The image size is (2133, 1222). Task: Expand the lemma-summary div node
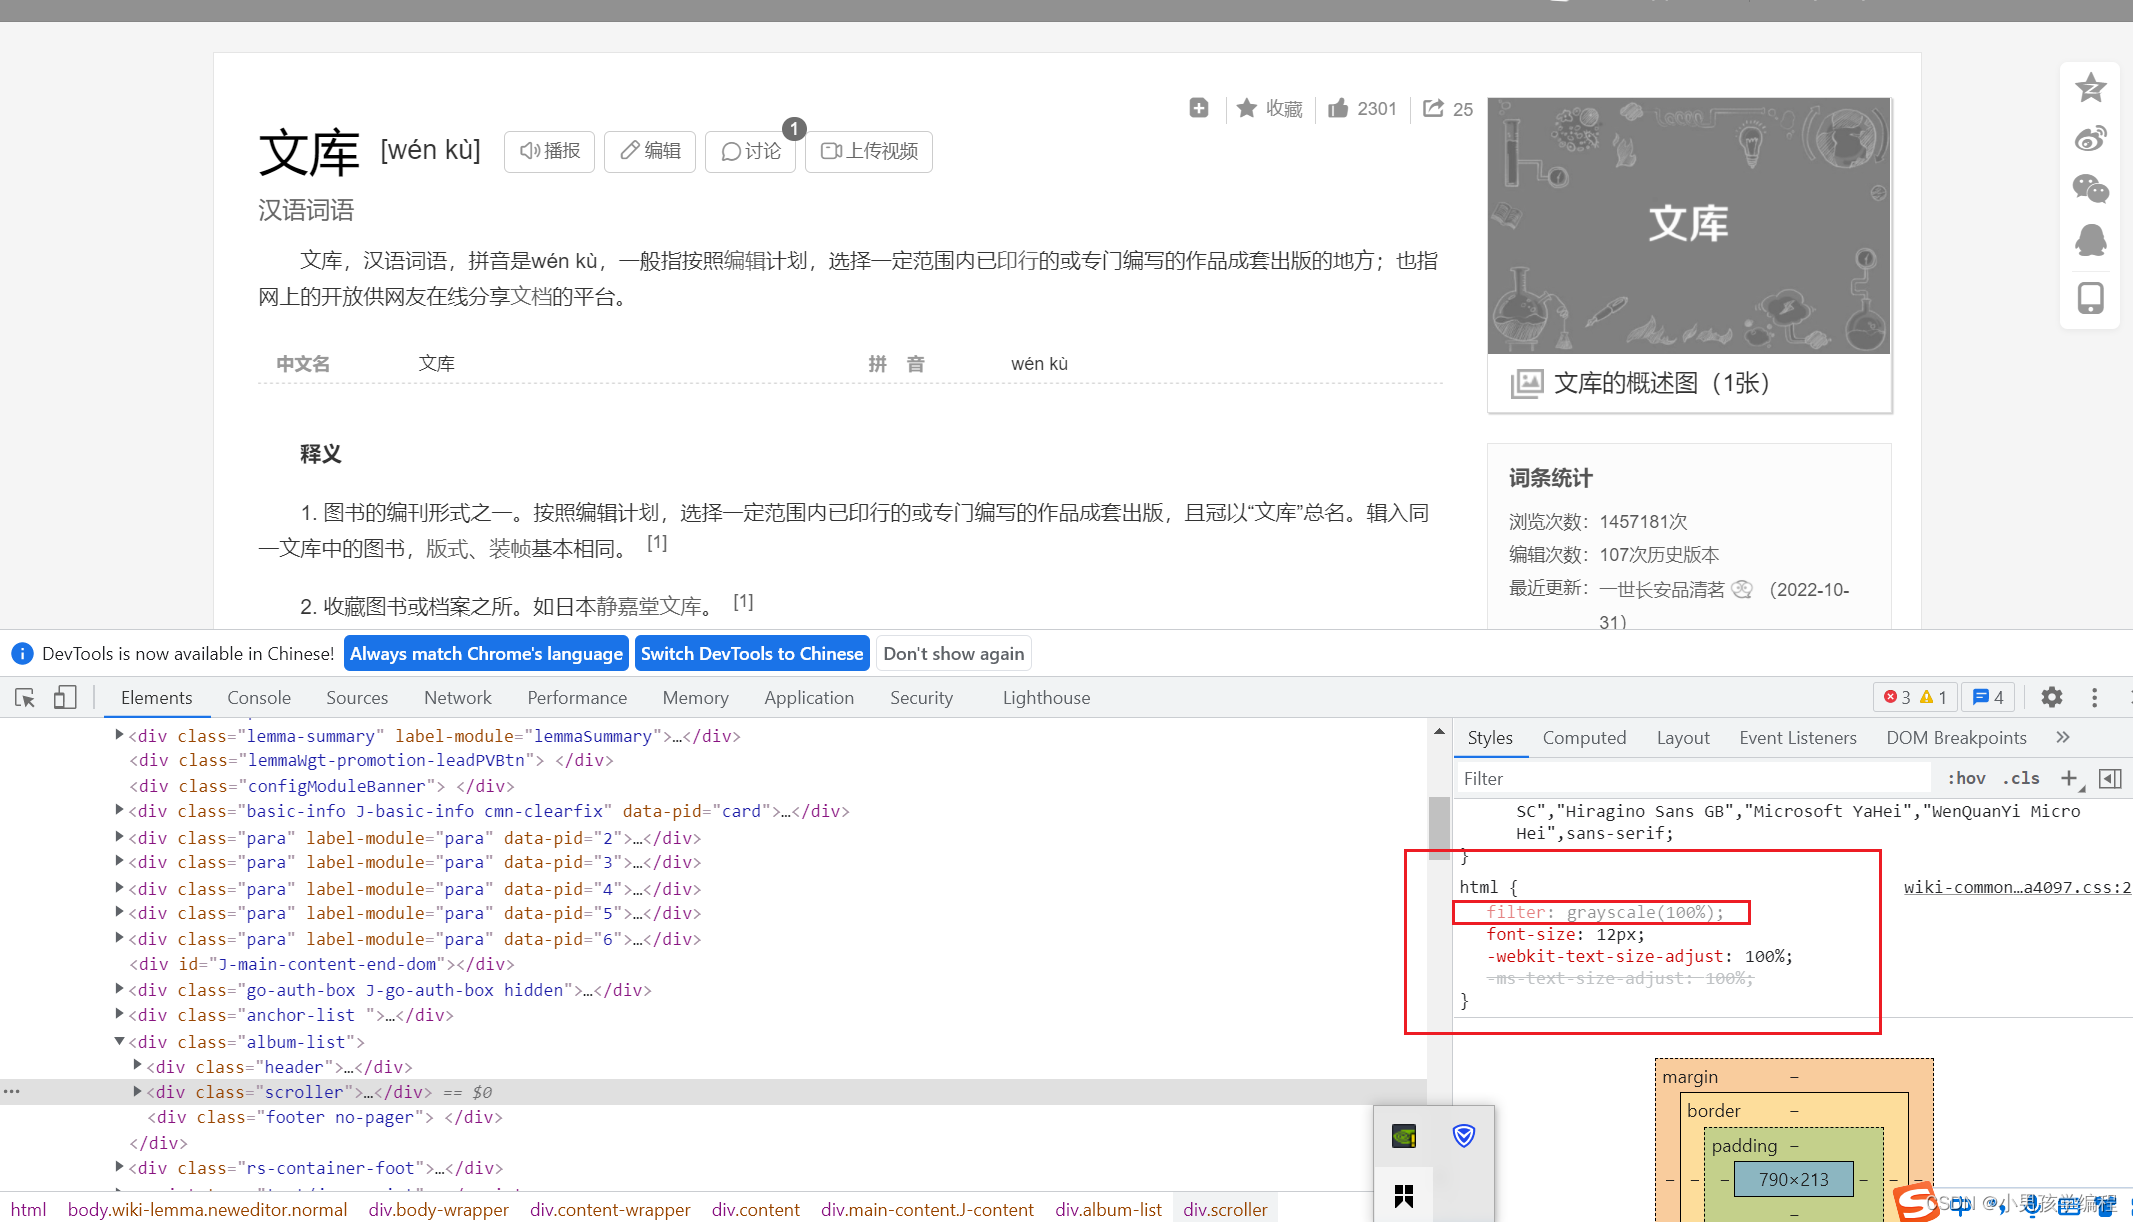tap(119, 735)
